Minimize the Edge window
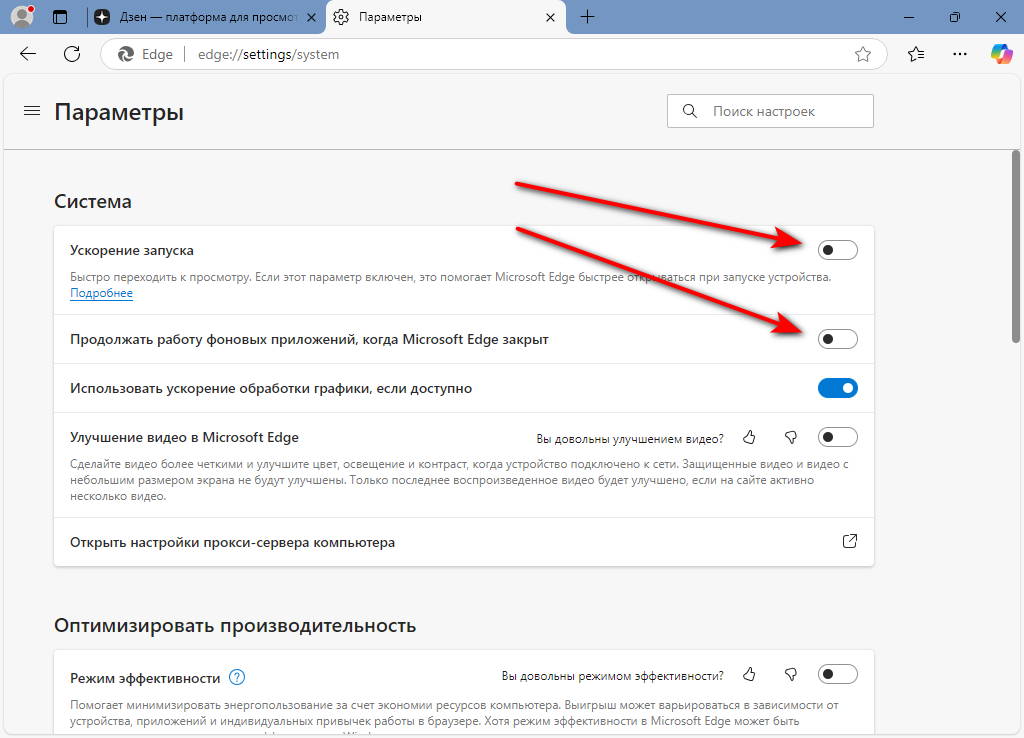This screenshot has width=1024, height=738. (x=908, y=17)
